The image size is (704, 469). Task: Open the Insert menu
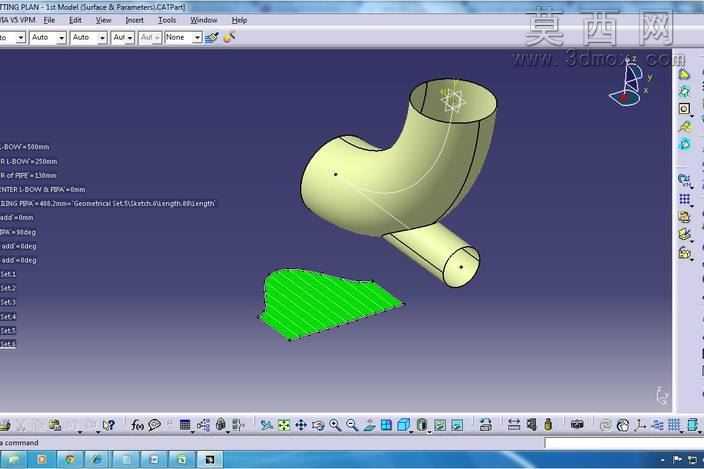point(134,20)
